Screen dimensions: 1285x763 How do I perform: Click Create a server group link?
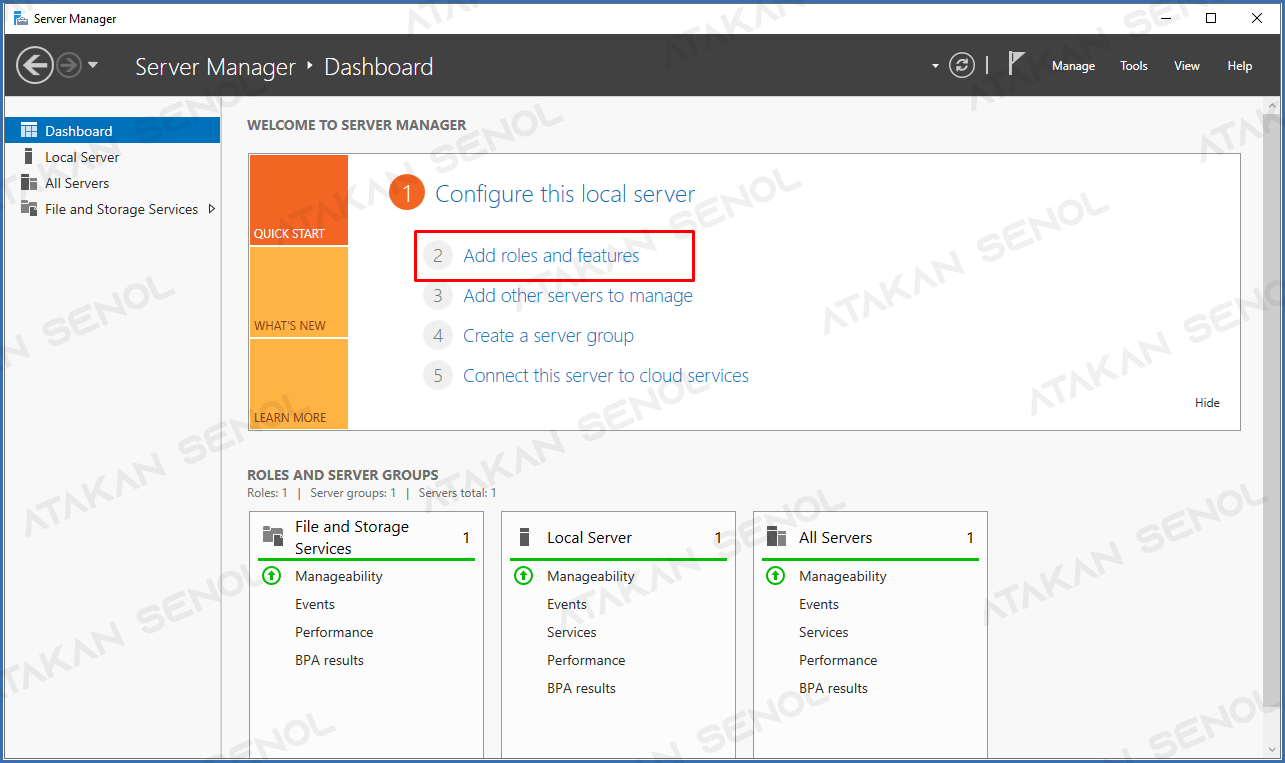pyautogui.click(x=548, y=336)
